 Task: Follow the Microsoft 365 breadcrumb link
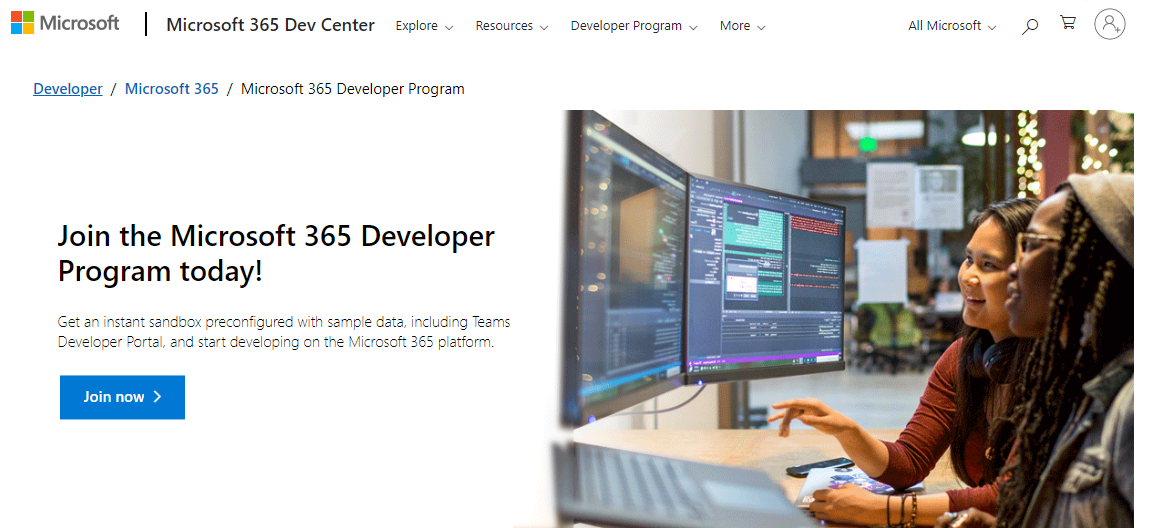(172, 89)
